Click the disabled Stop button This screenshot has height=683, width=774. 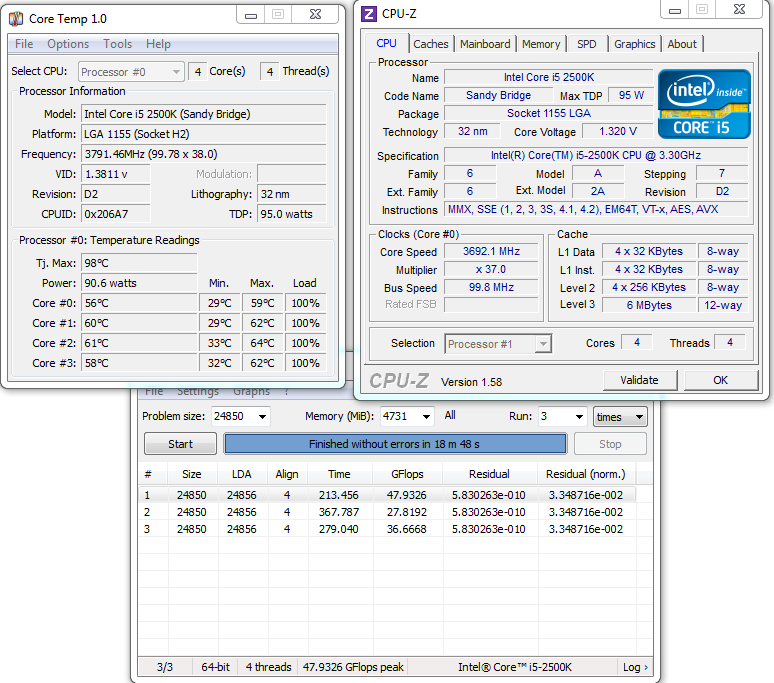(x=610, y=444)
